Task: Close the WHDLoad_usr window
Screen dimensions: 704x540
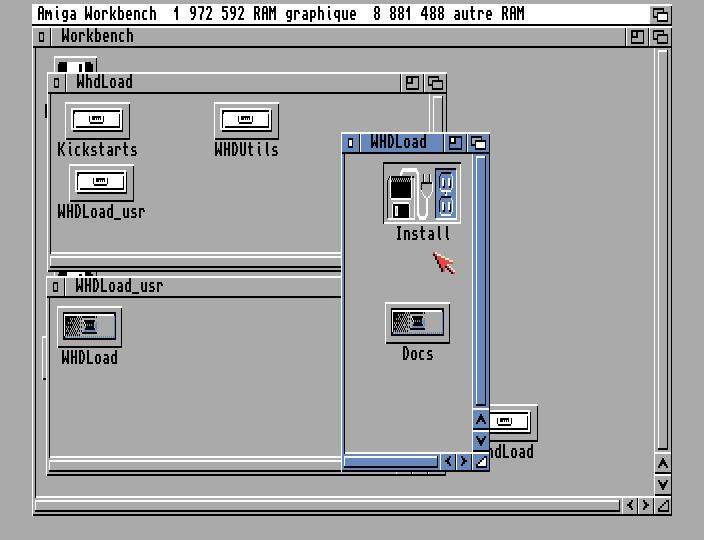Action: pos(55,287)
